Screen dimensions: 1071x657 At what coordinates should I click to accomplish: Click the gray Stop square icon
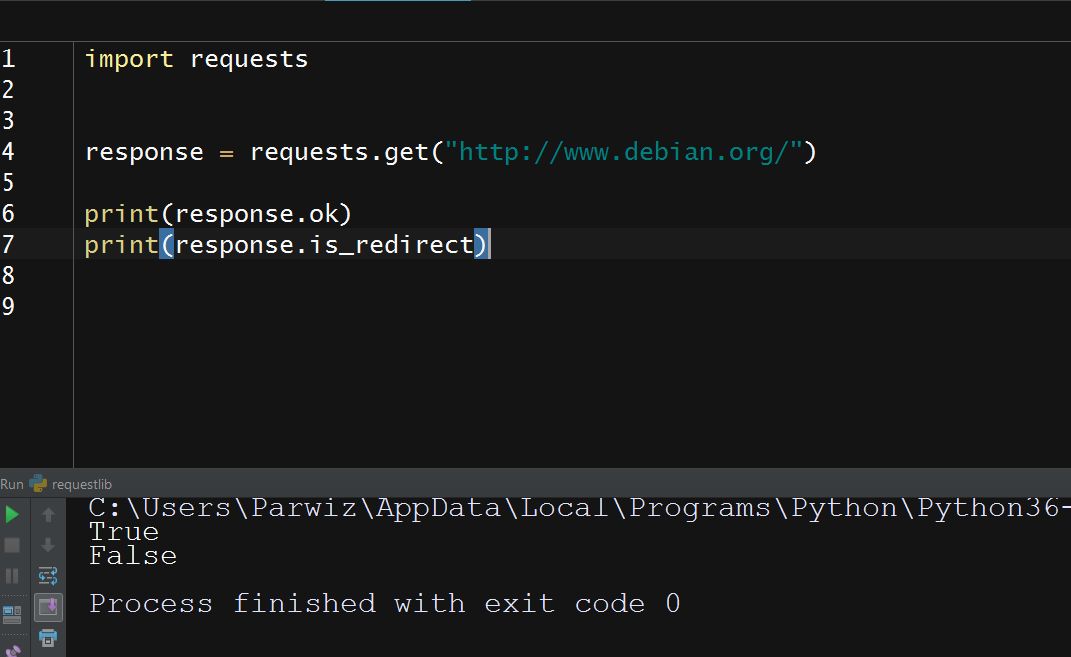[12, 545]
